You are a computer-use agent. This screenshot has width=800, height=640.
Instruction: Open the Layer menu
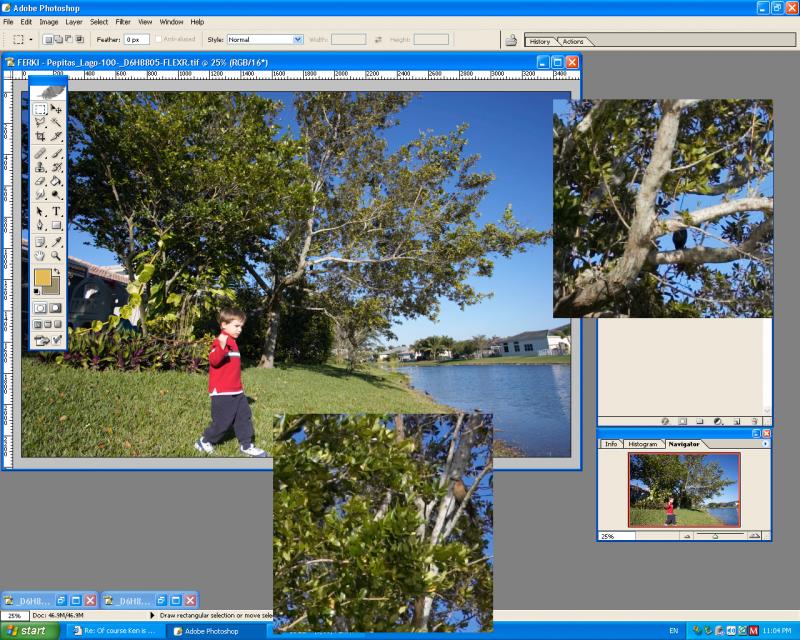pyautogui.click(x=73, y=22)
